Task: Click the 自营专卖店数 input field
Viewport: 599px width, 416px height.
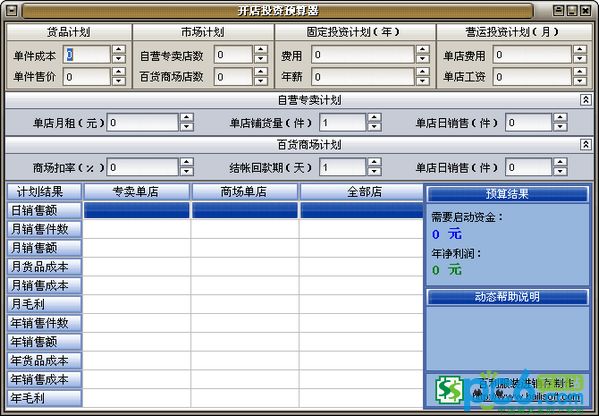Action: pyautogui.click(x=233, y=55)
